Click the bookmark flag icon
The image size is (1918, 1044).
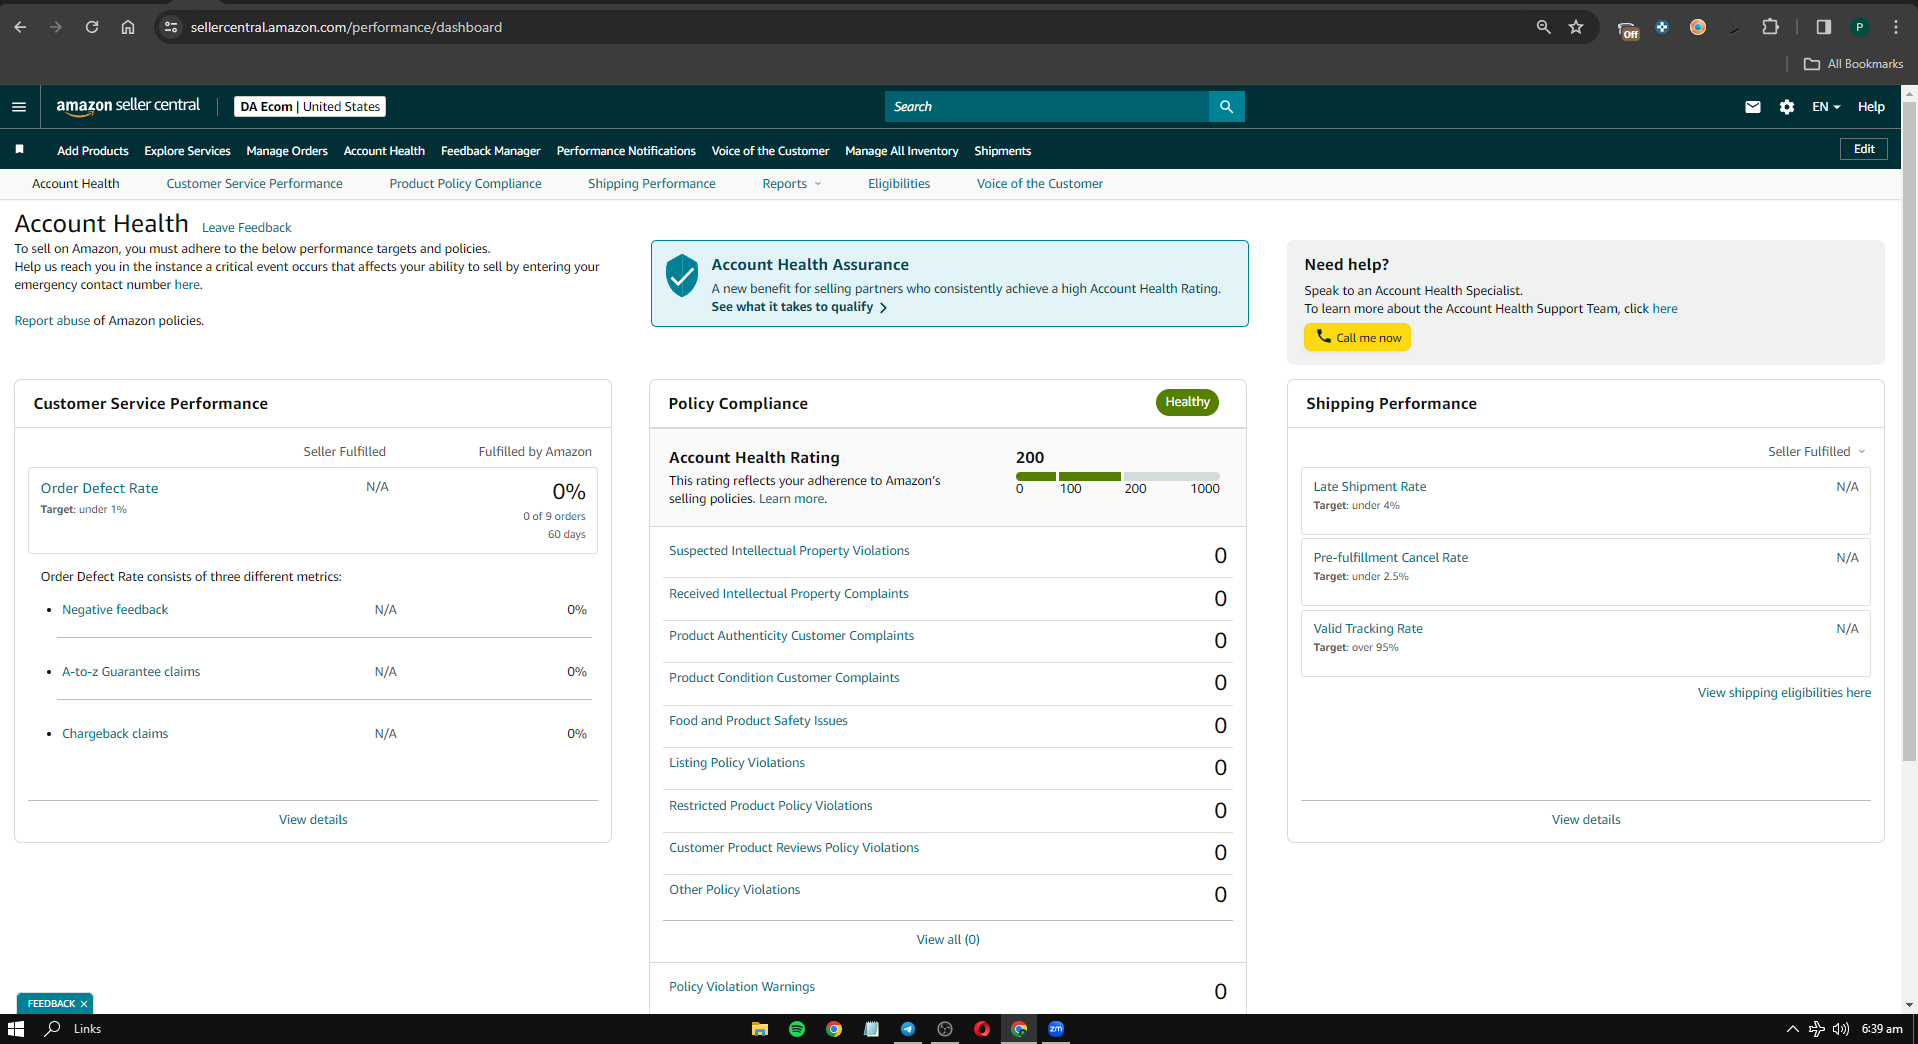pos(19,150)
